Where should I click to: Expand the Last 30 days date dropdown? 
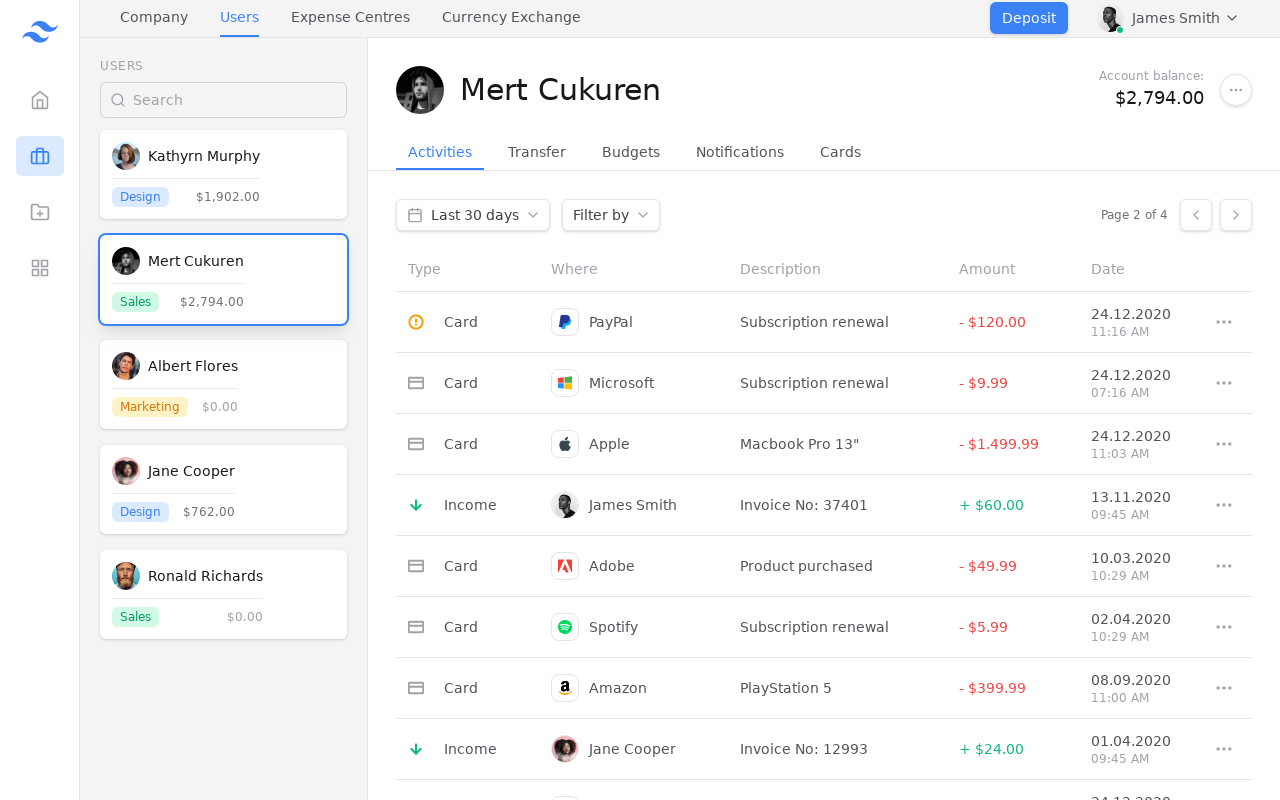(x=473, y=215)
